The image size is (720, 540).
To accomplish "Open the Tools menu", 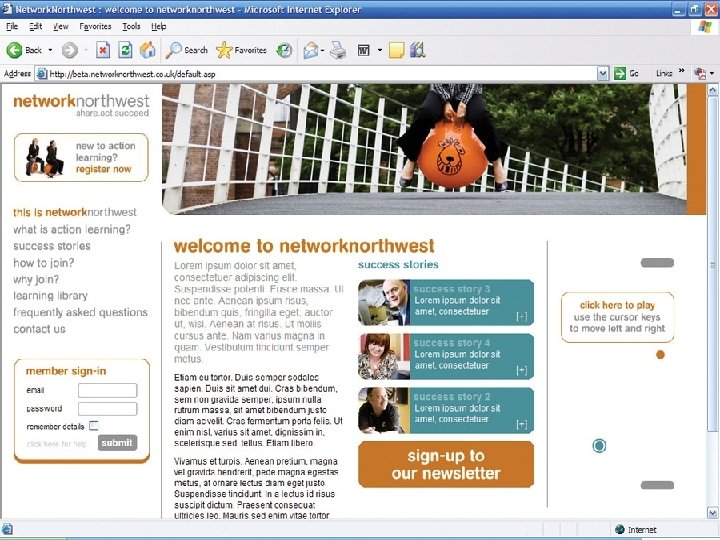I will click(131, 27).
